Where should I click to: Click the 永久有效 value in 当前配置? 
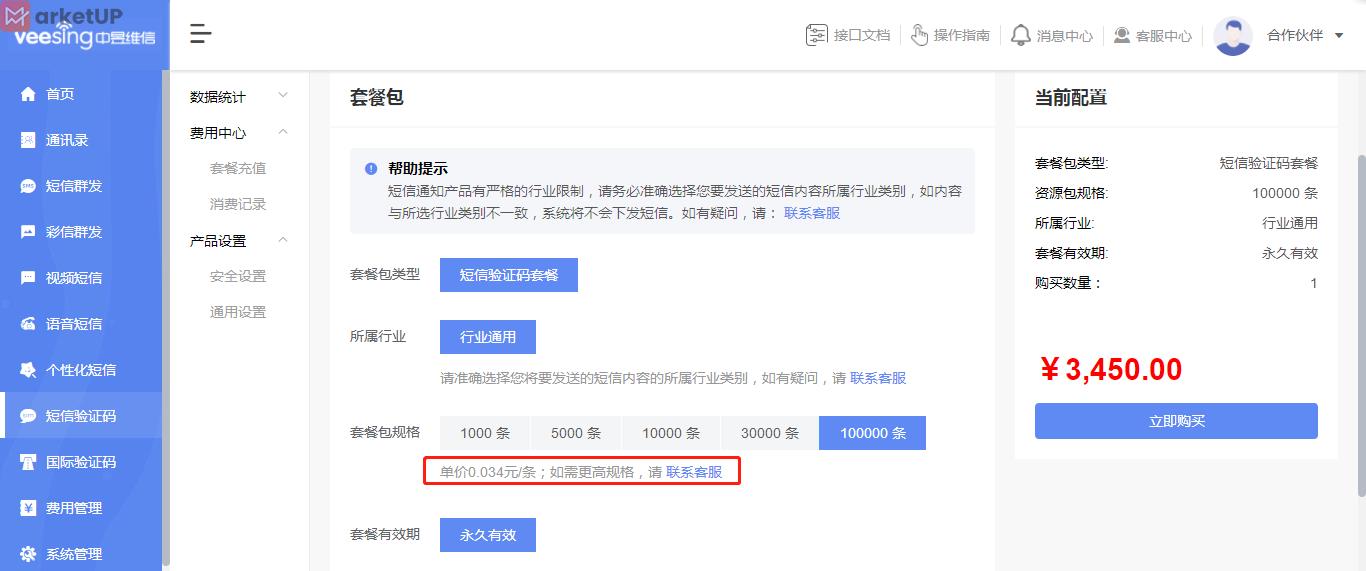point(1290,253)
